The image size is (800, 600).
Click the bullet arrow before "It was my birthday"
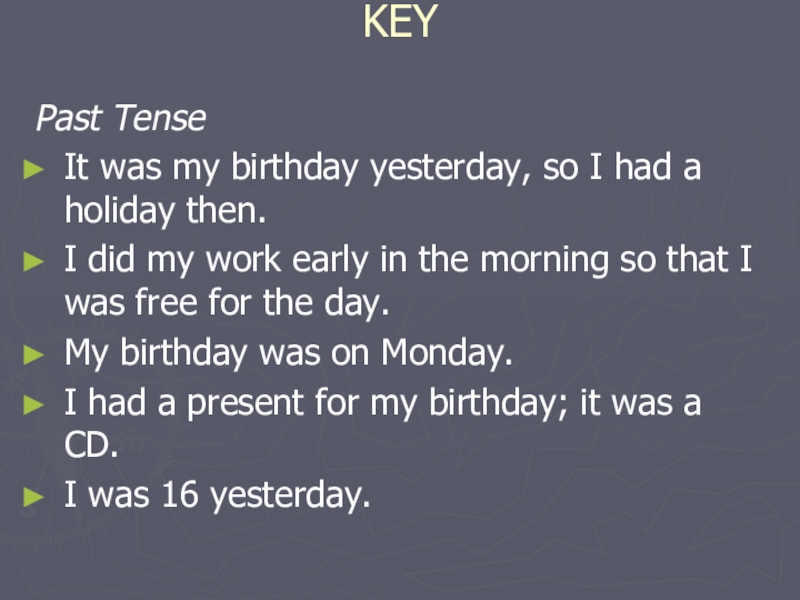click(x=36, y=170)
